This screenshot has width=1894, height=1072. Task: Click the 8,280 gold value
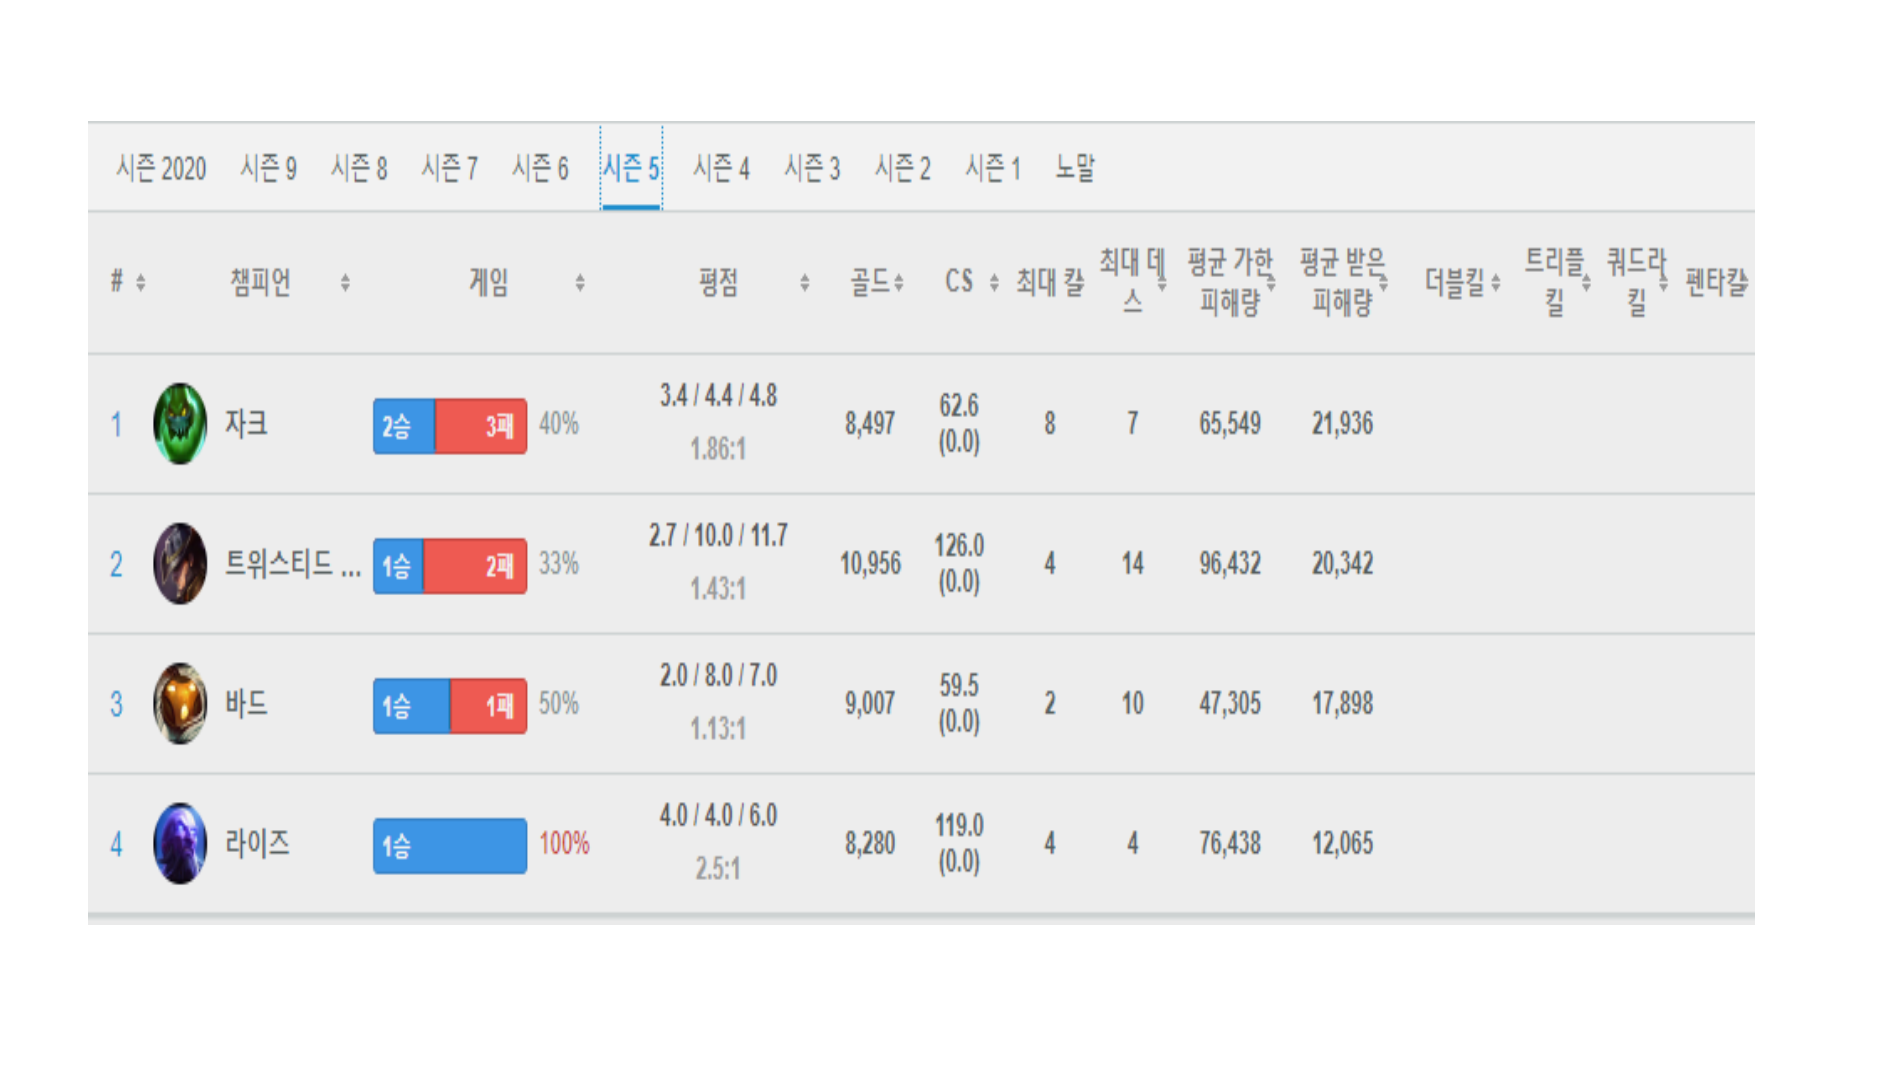[x=870, y=844]
